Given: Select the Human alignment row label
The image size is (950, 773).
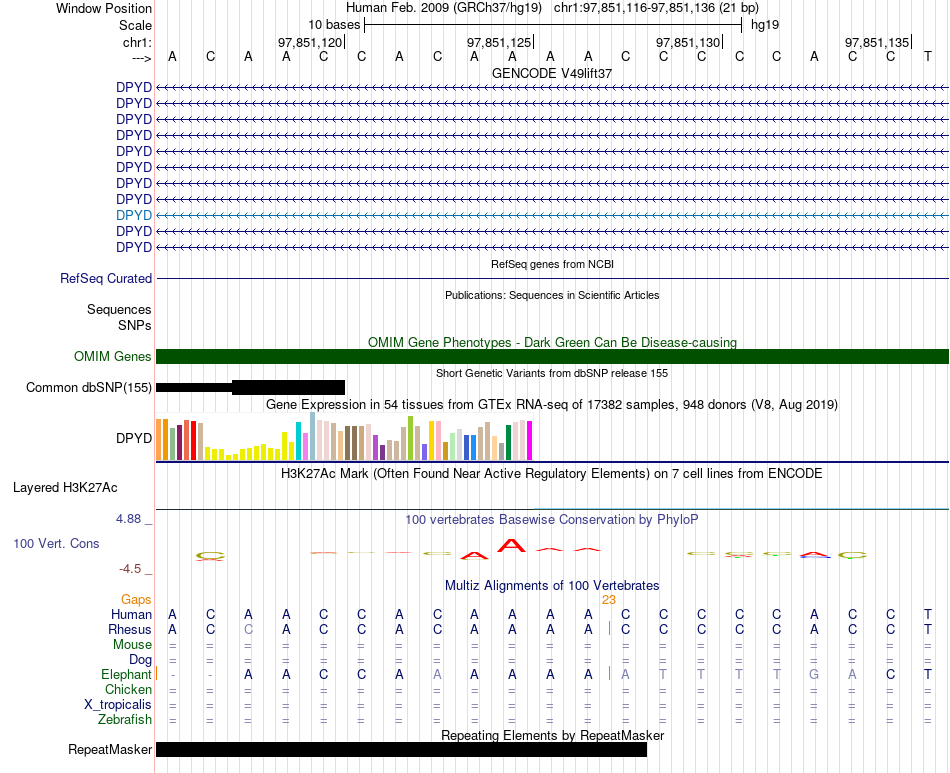Looking at the screenshot, I should (x=131, y=615).
